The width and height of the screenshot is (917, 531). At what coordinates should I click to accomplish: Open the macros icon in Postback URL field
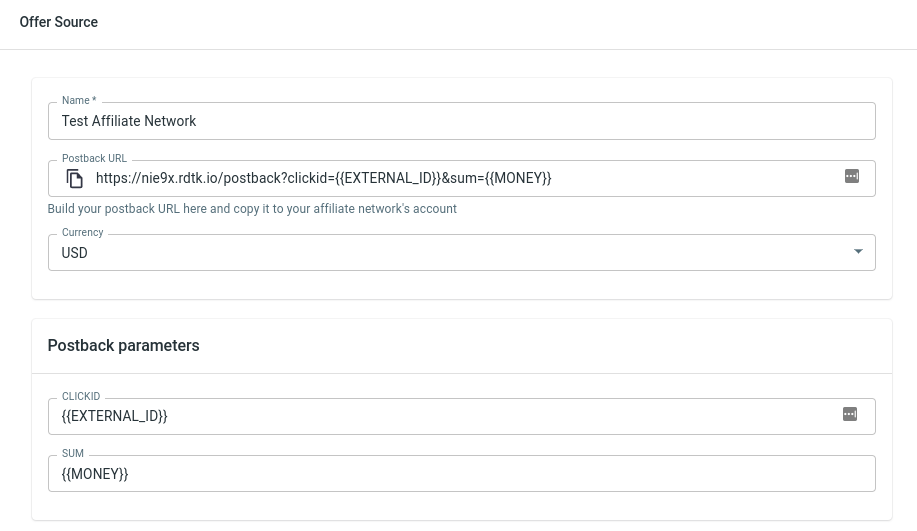pos(851,176)
